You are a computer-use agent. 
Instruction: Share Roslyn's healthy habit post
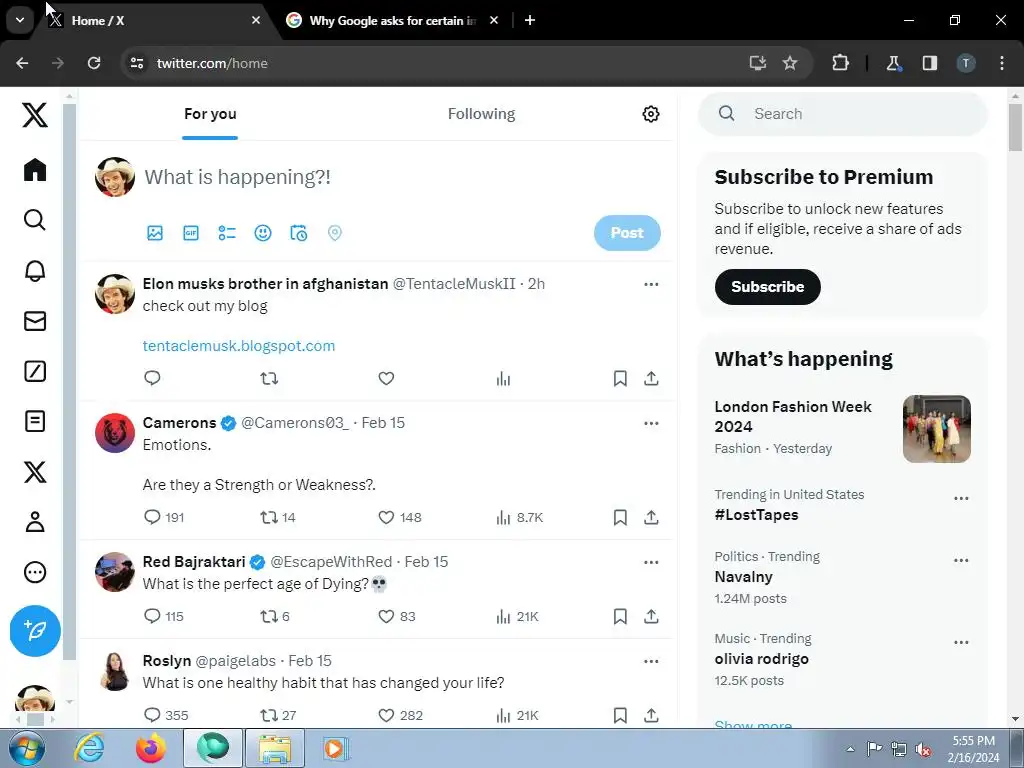click(651, 715)
